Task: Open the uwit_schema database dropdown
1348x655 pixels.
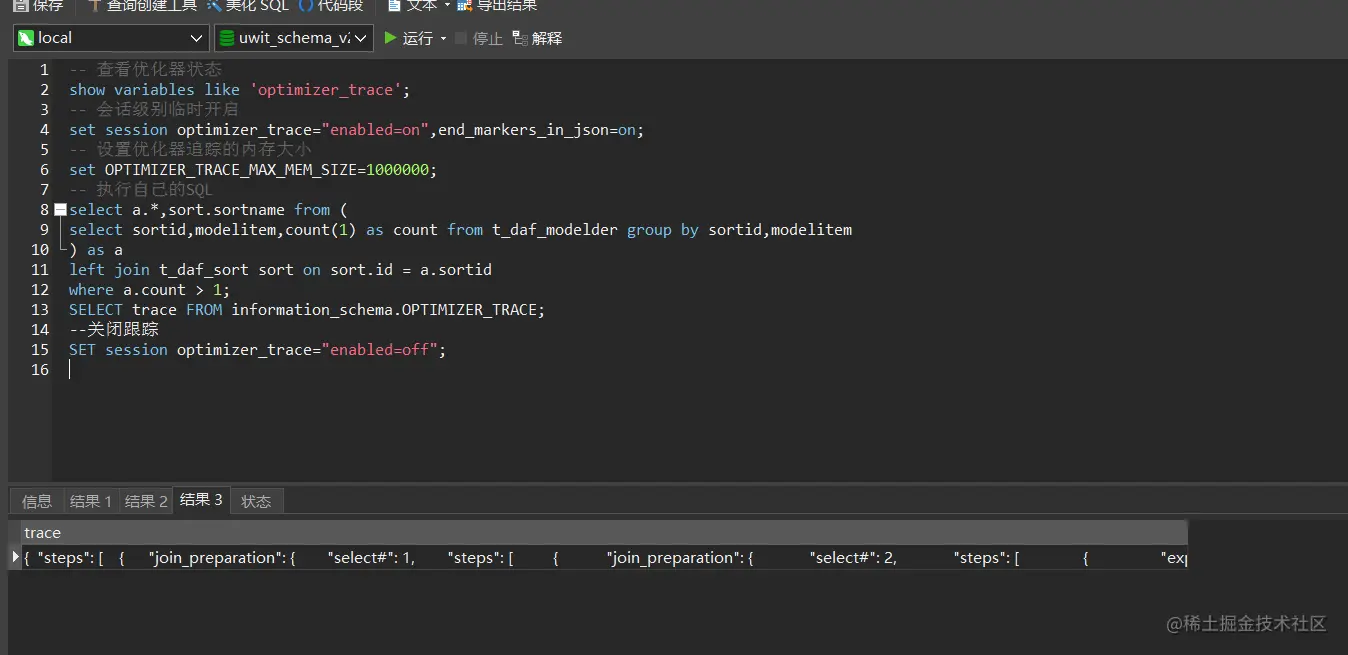Action: coord(294,38)
